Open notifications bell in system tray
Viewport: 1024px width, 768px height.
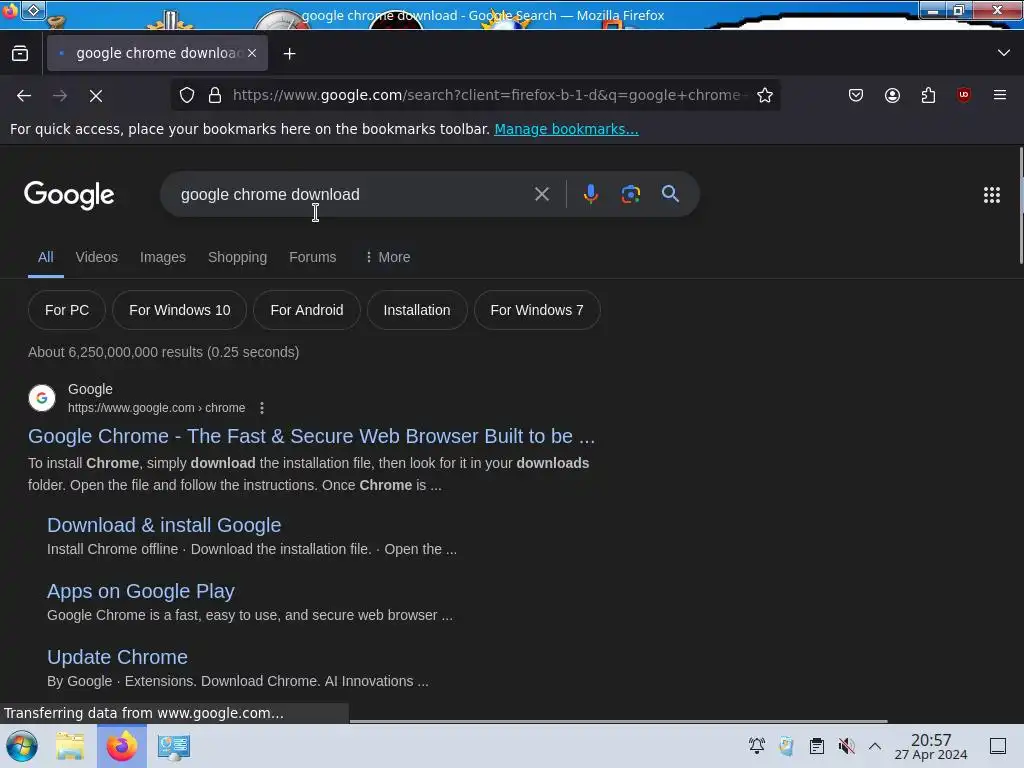(x=757, y=746)
